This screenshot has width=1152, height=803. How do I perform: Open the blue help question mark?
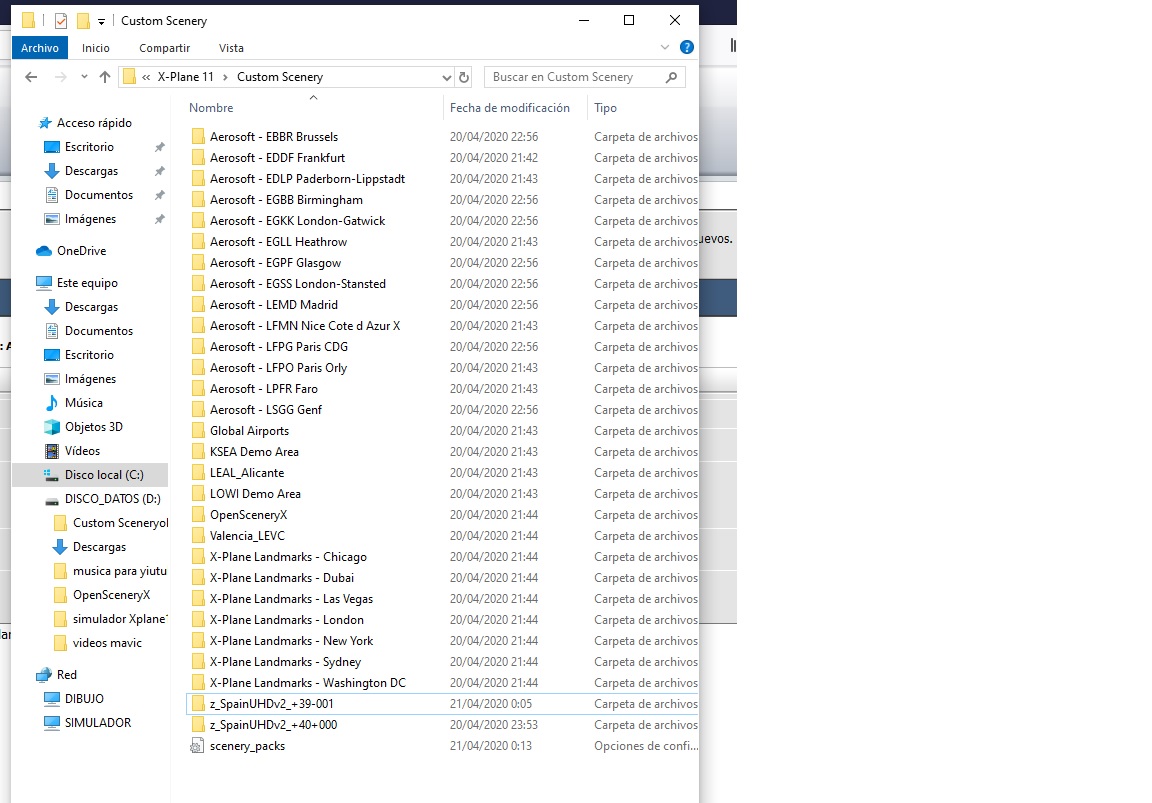click(x=687, y=47)
